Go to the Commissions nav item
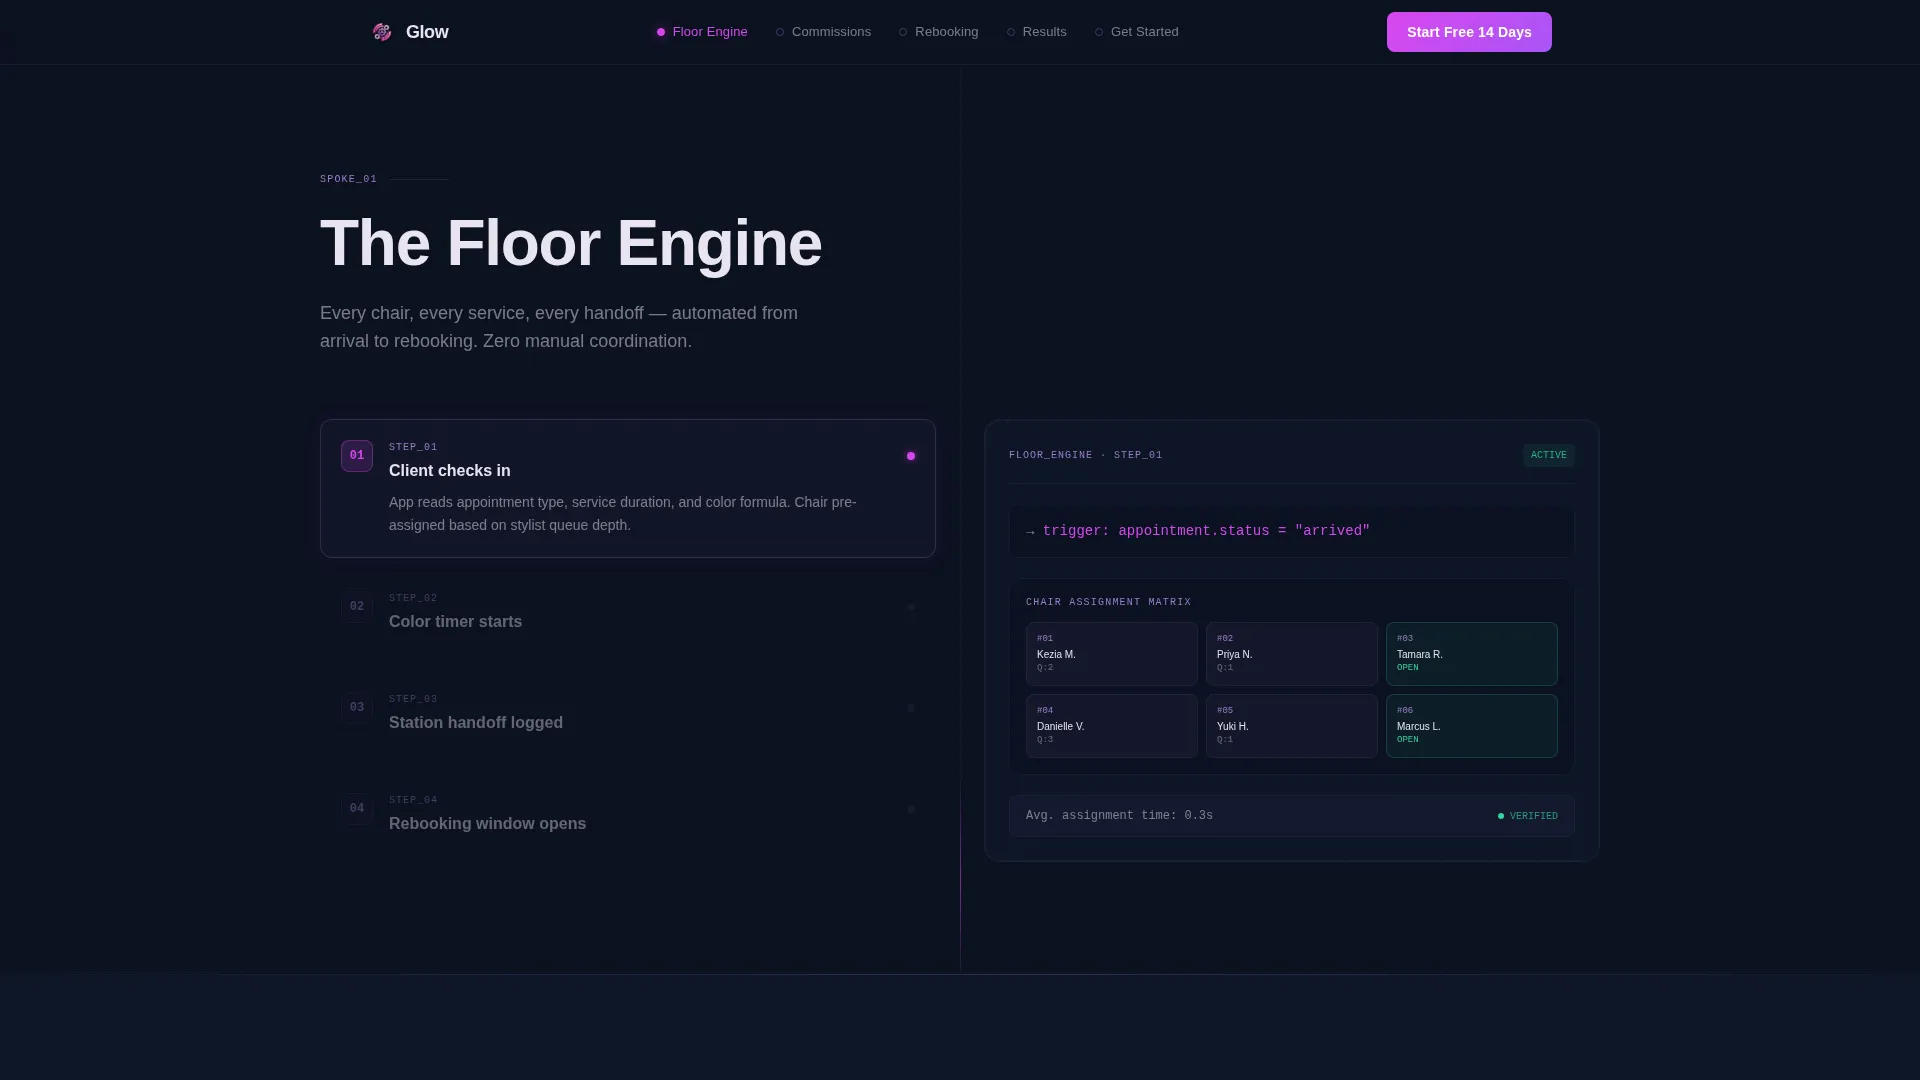Viewport: 1920px width, 1080px height. point(823,32)
